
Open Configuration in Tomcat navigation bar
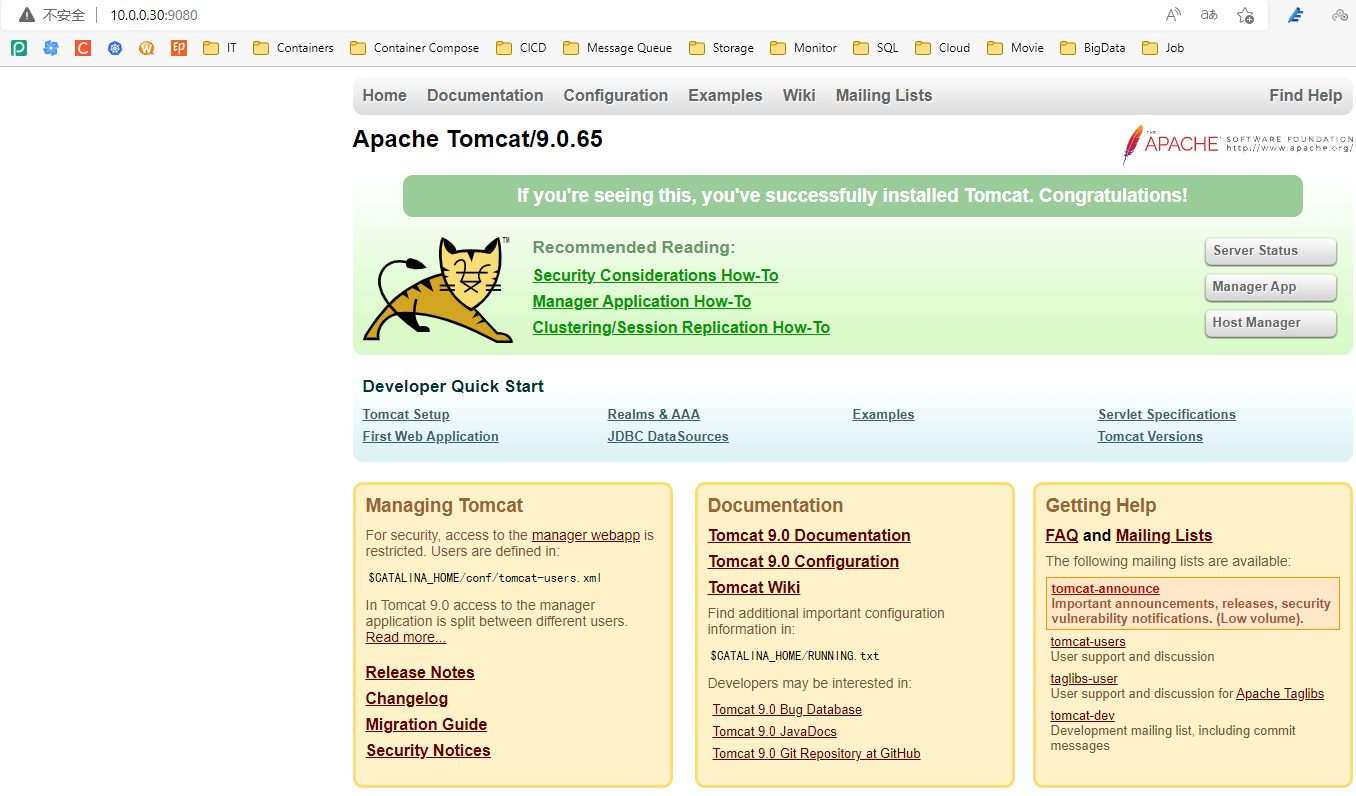pyautogui.click(x=615, y=95)
